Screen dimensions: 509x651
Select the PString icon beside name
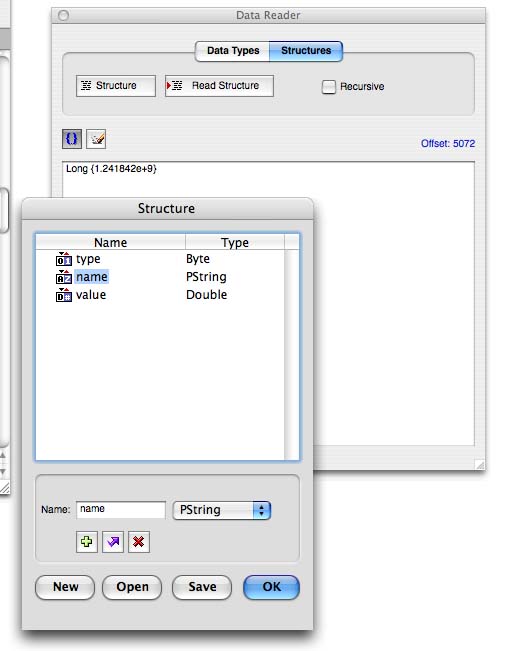tap(64, 277)
